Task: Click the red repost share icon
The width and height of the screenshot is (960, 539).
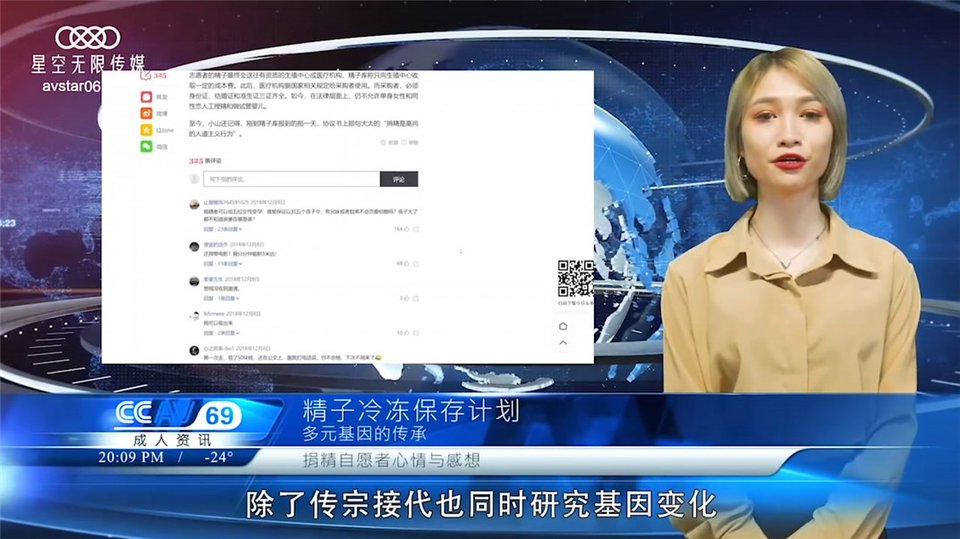Action: tap(147, 96)
